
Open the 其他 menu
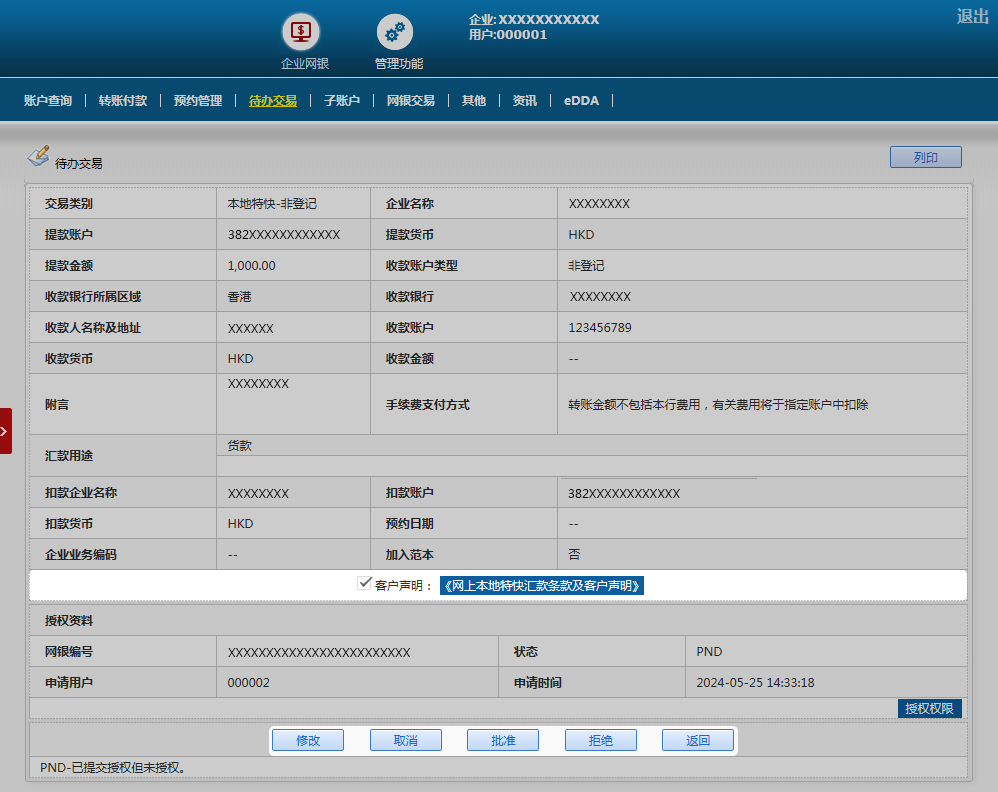[474, 101]
